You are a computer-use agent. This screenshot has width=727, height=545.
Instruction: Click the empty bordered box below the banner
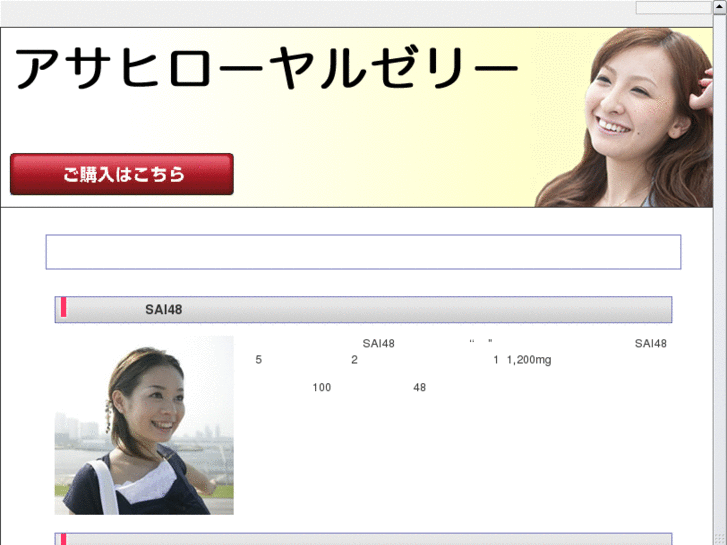click(363, 252)
